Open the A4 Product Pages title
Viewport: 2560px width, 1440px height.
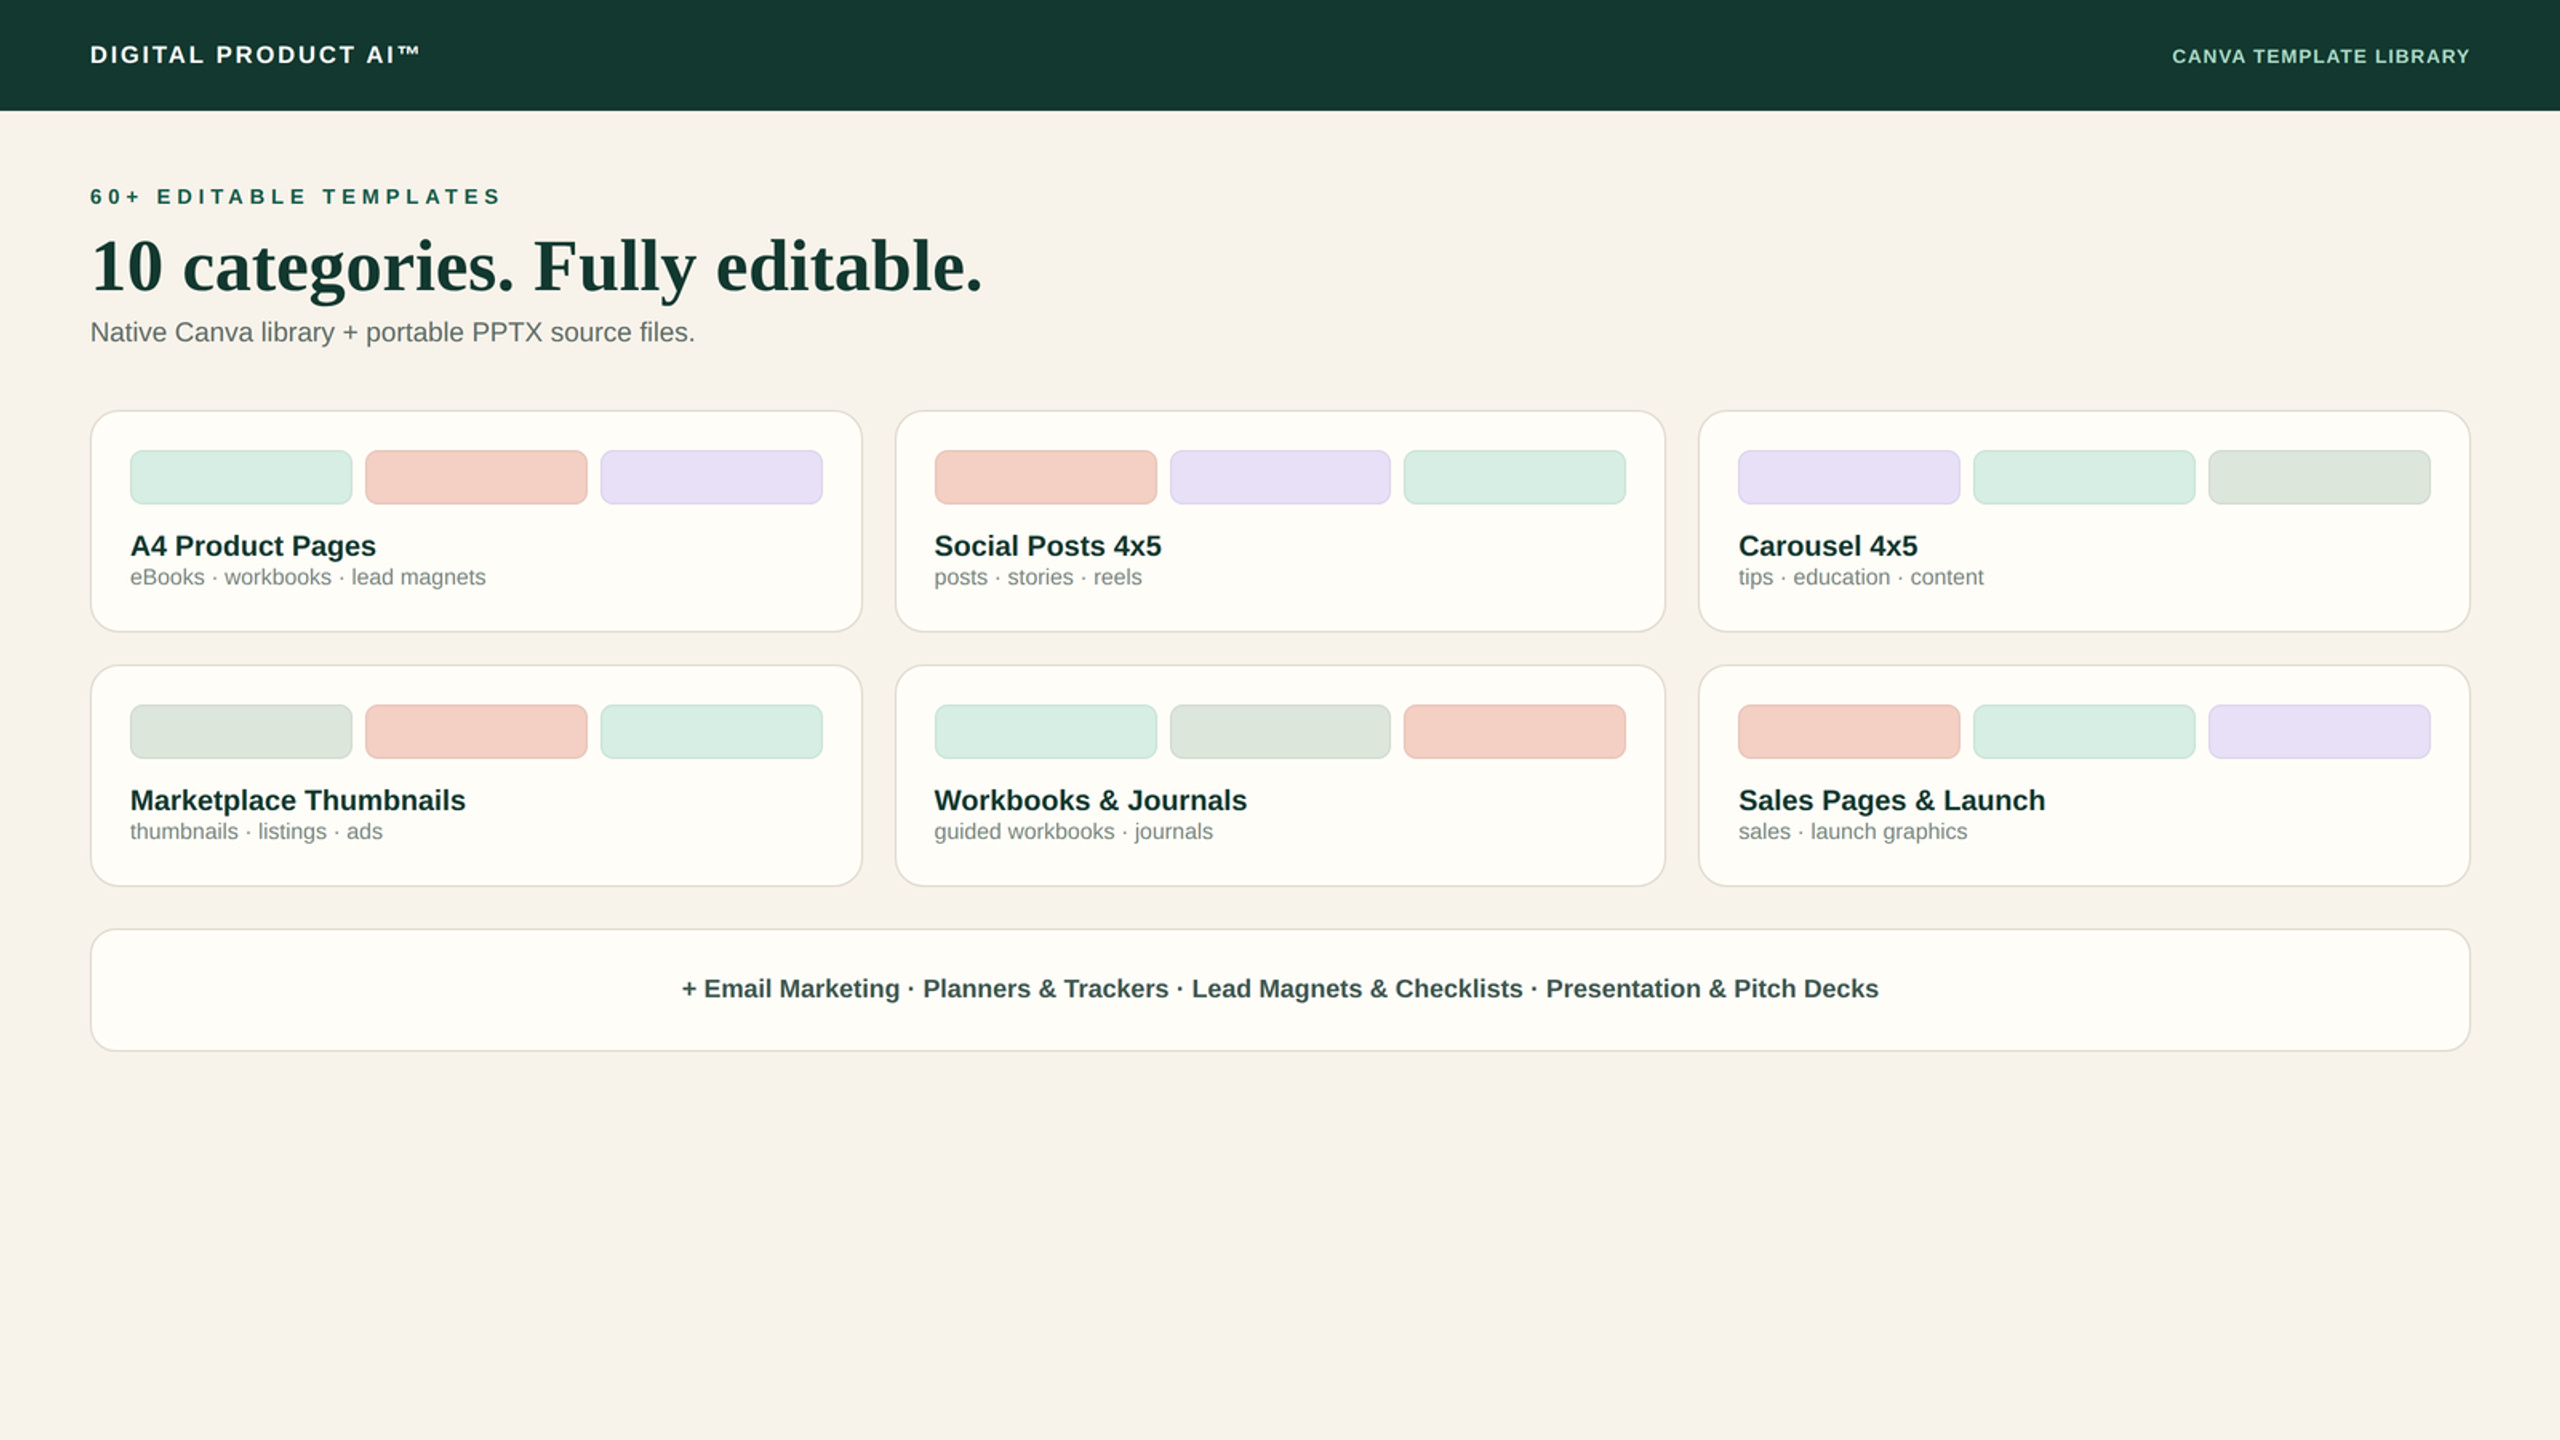253,546
